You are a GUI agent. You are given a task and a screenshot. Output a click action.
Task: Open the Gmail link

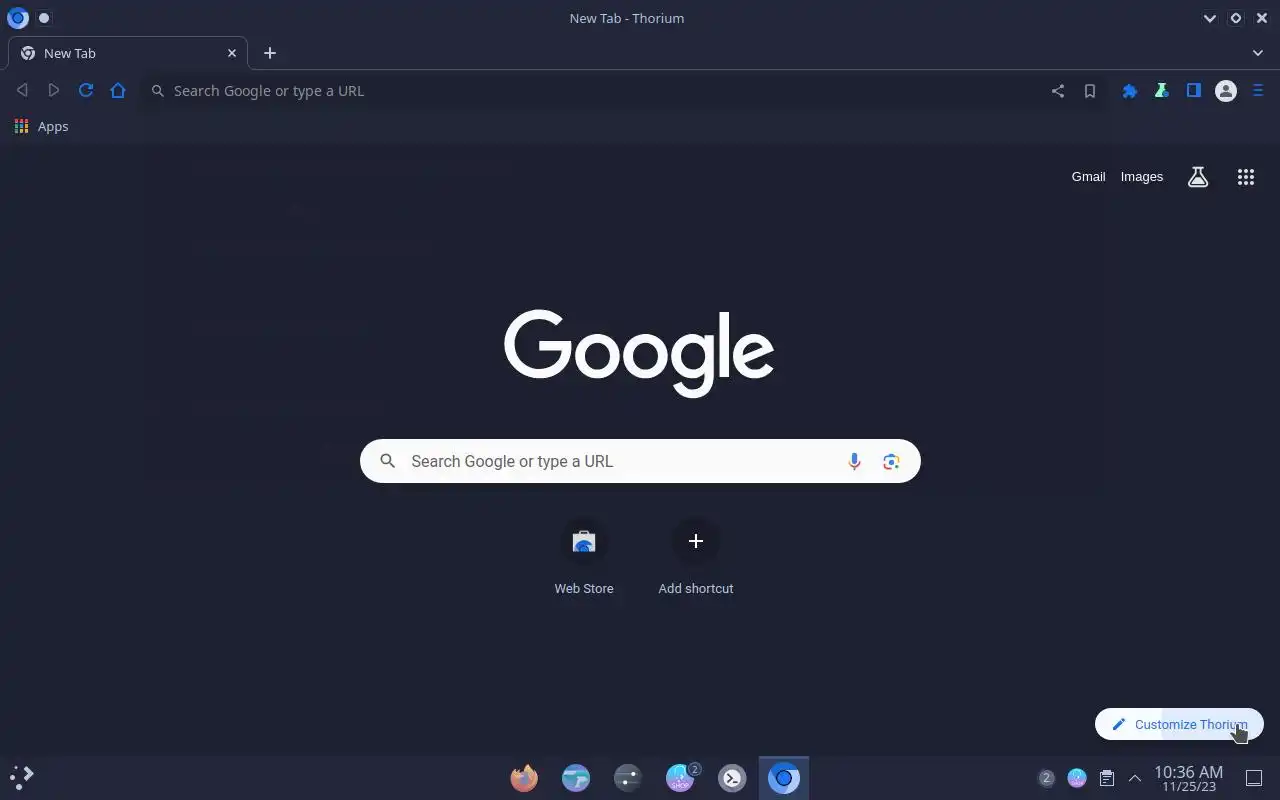click(x=1088, y=177)
